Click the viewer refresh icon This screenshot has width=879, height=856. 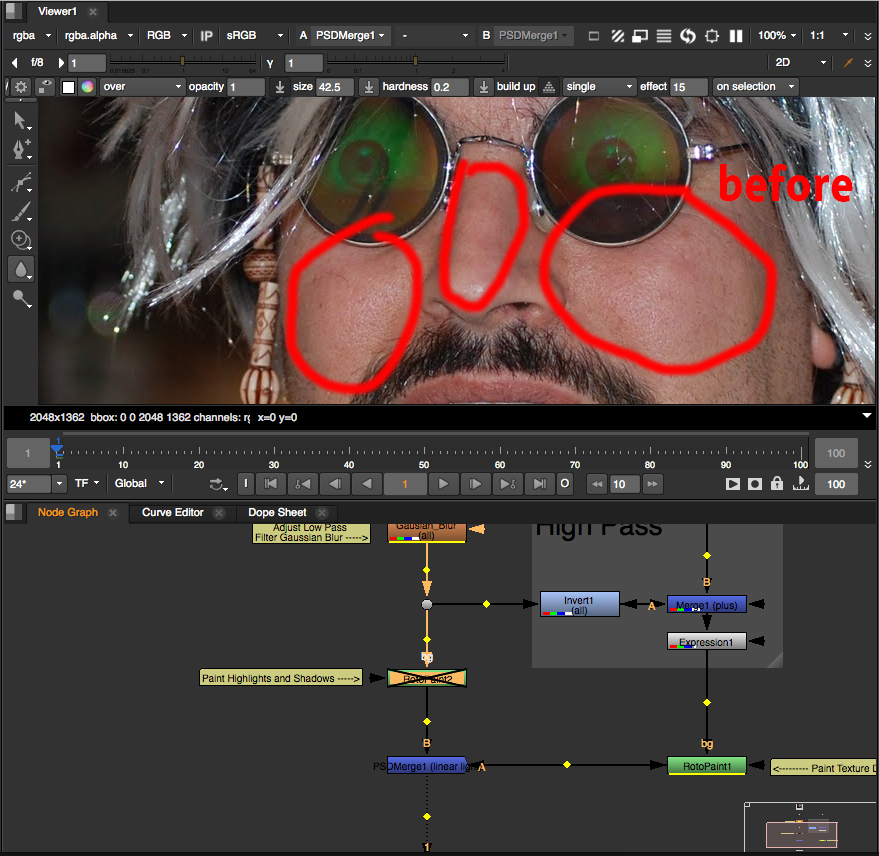[x=687, y=36]
